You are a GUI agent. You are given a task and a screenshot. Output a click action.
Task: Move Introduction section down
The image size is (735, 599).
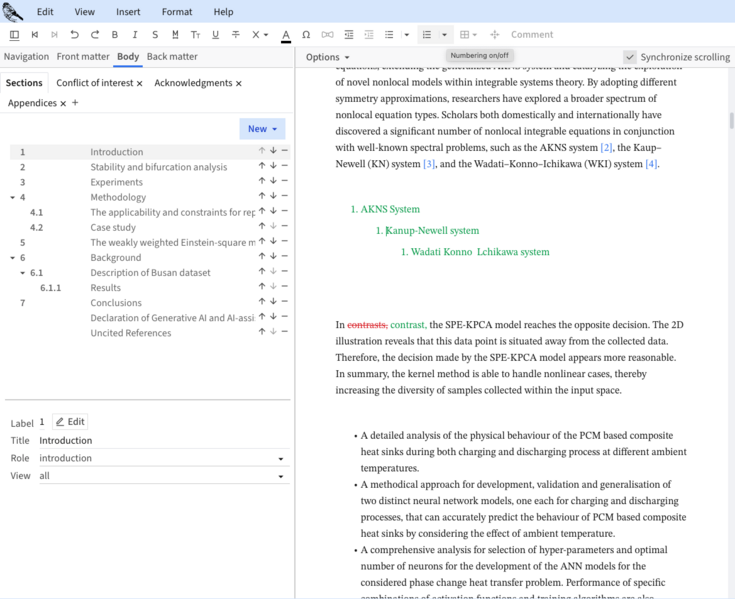[273, 150]
